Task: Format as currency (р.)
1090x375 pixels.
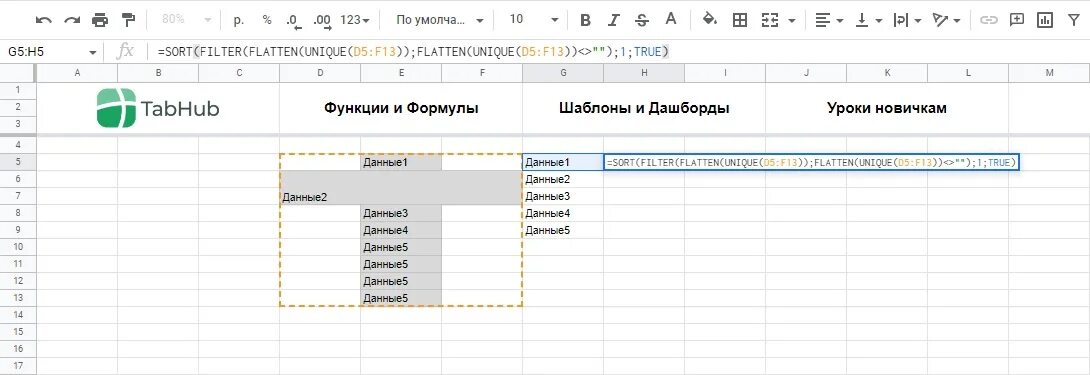Action: tap(239, 19)
